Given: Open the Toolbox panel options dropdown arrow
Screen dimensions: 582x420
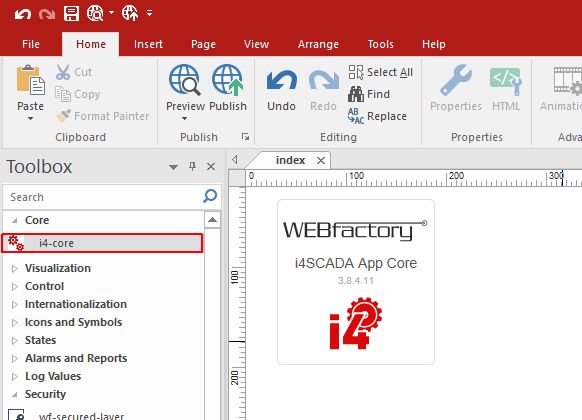Looking at the screenshot, I should click(x=173, y=167).
